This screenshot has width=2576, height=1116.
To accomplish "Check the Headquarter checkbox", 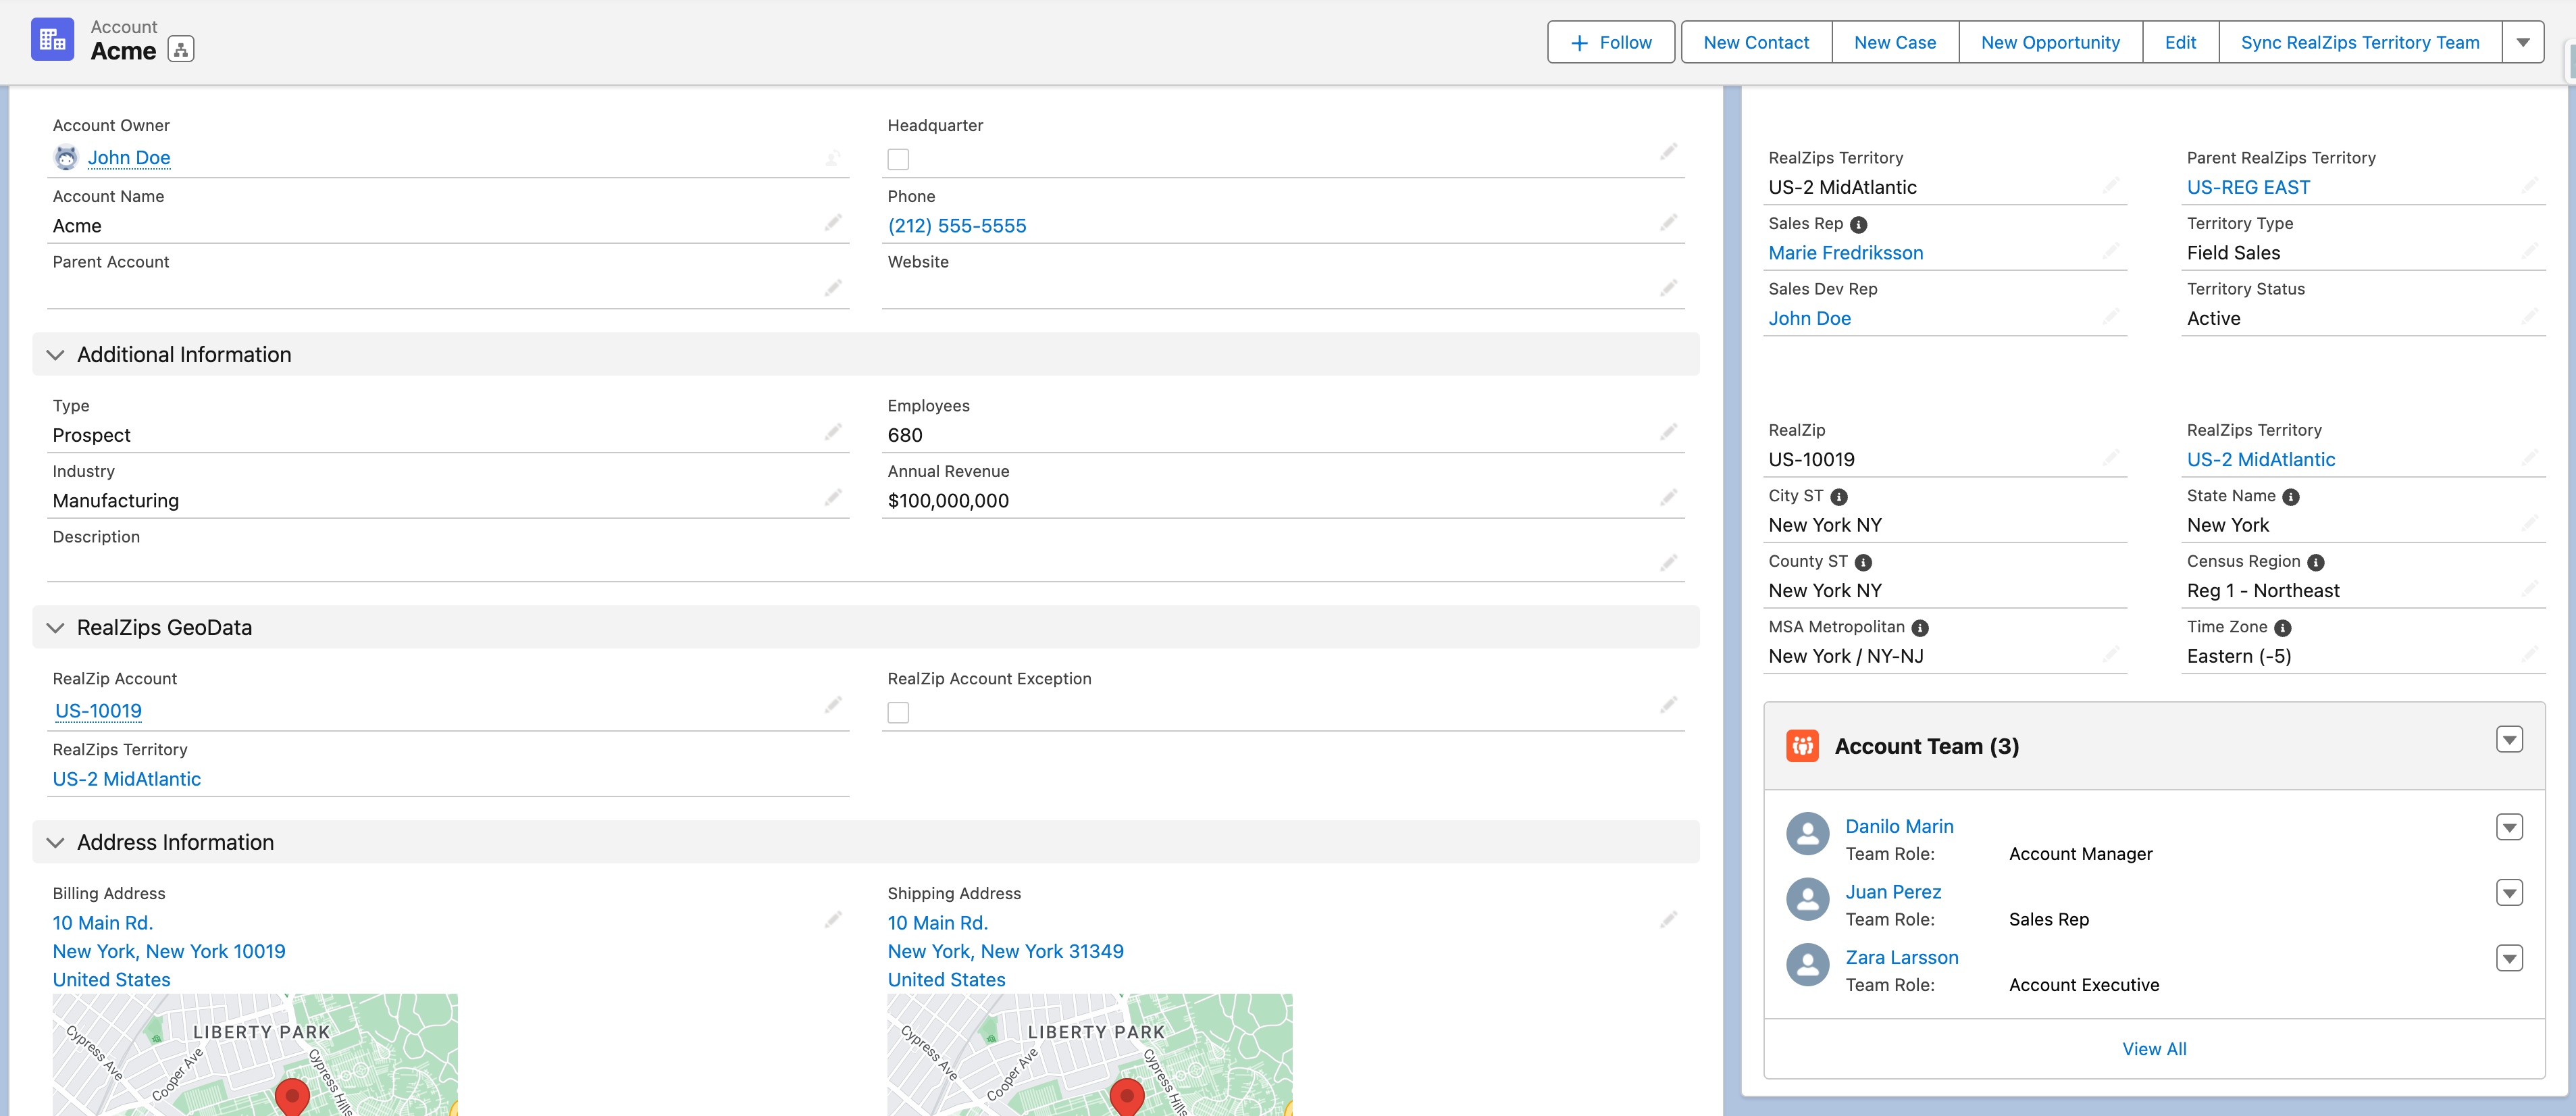I will [x=898, y=160].
